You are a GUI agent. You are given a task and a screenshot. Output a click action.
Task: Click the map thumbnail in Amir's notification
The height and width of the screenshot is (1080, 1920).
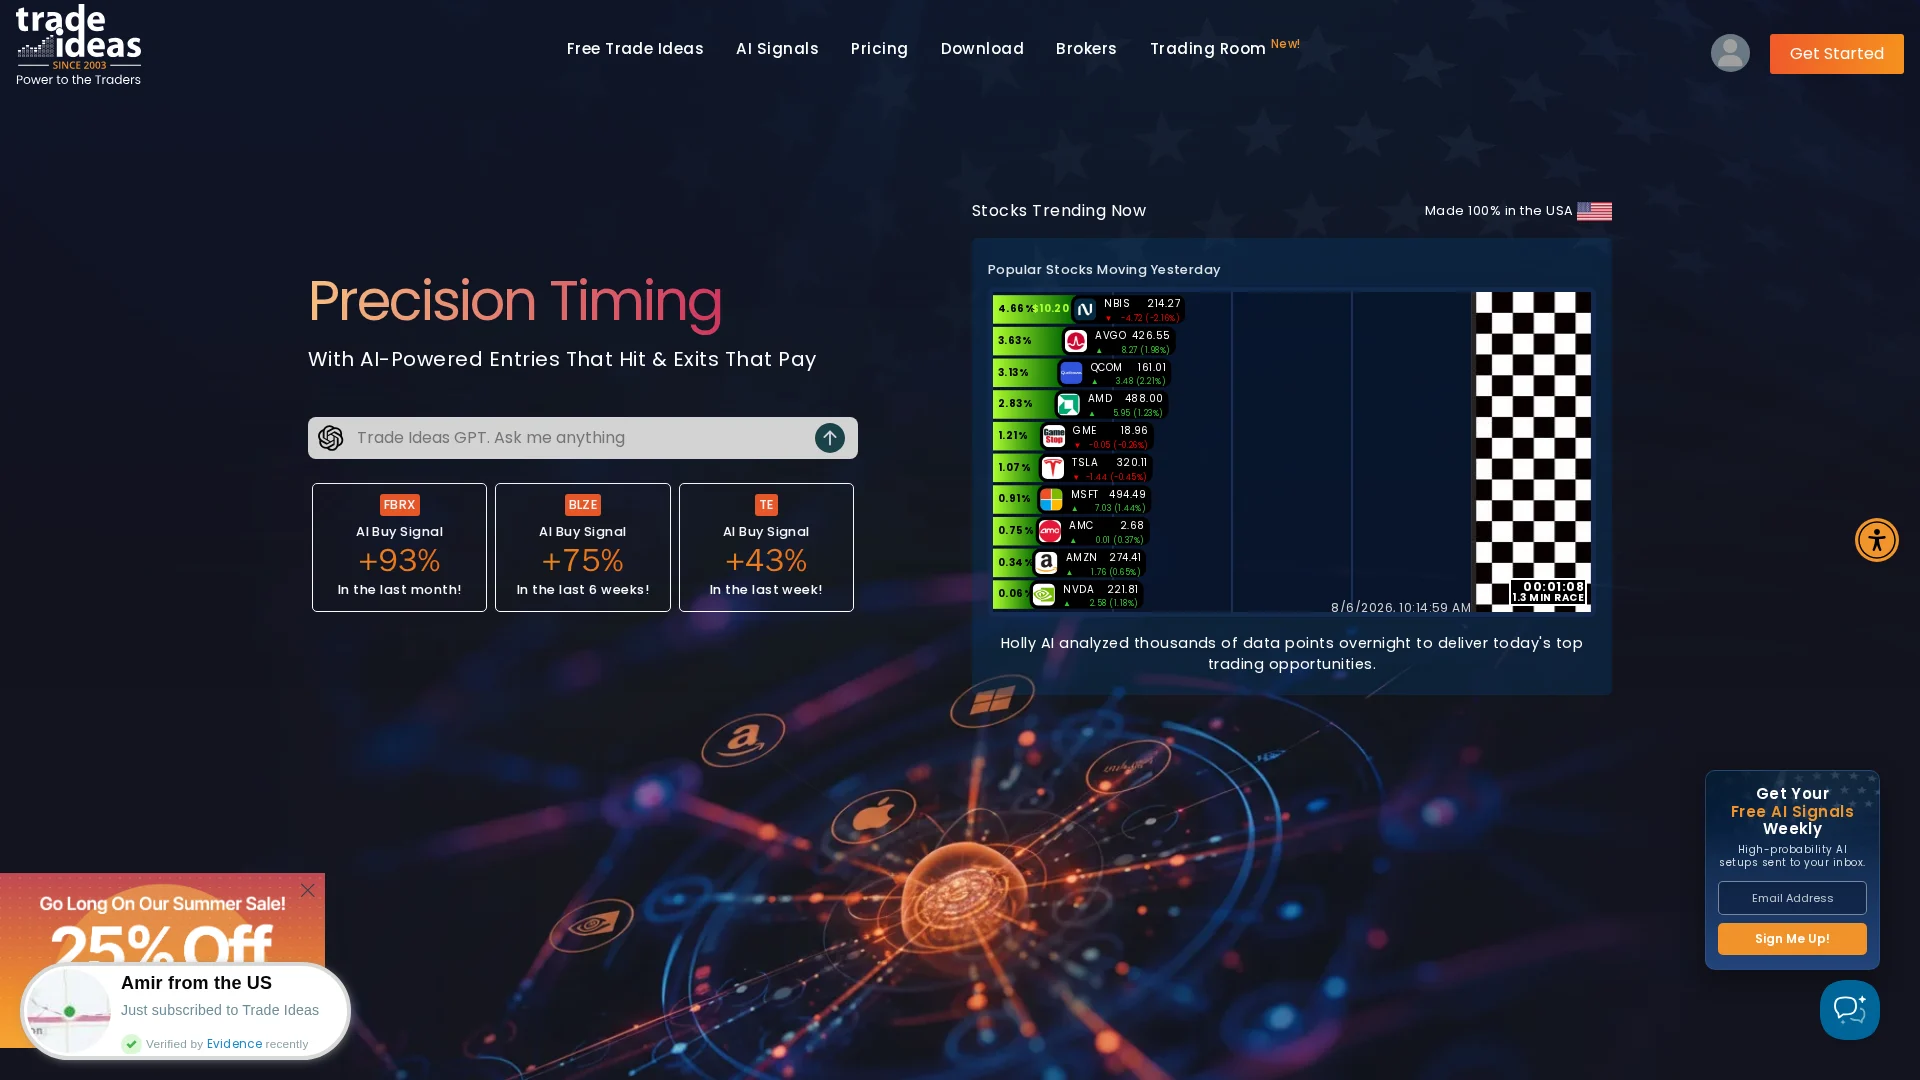tap(68, 1011)
